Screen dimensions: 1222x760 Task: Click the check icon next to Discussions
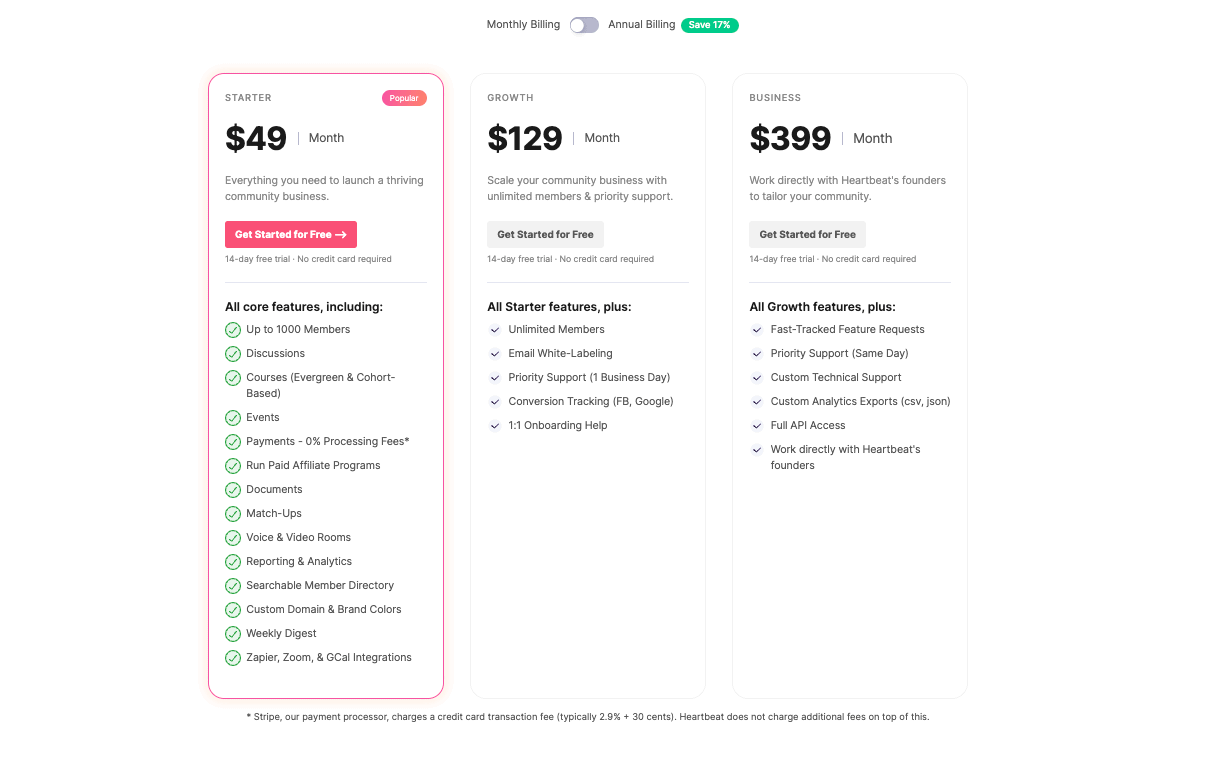[233, 354]
